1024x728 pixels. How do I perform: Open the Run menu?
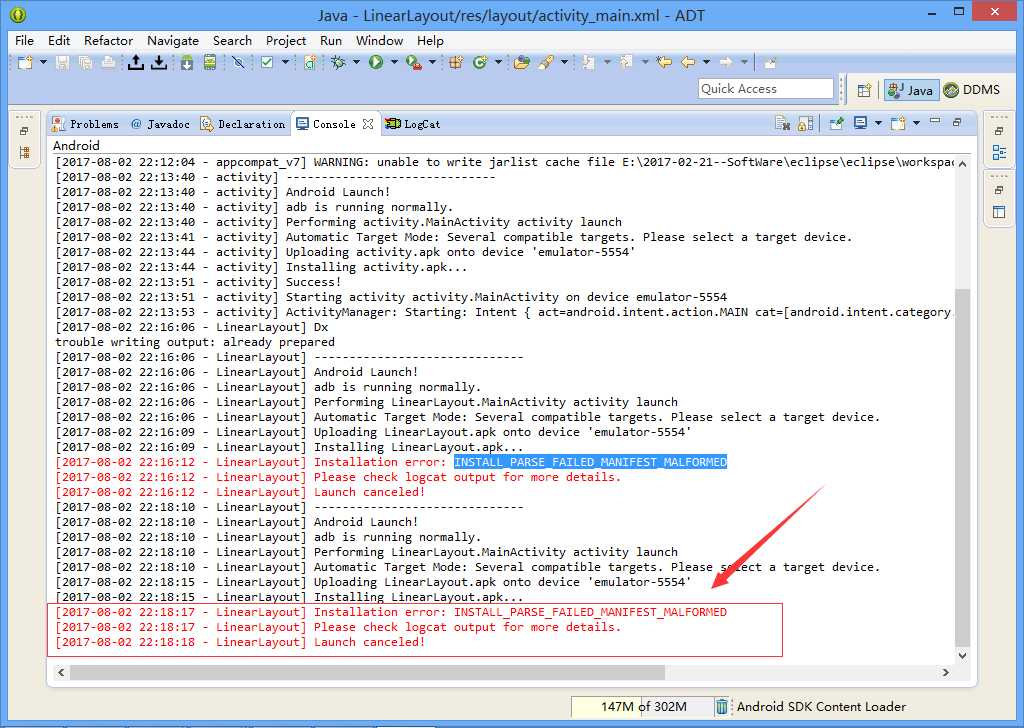tap(331, 40)
